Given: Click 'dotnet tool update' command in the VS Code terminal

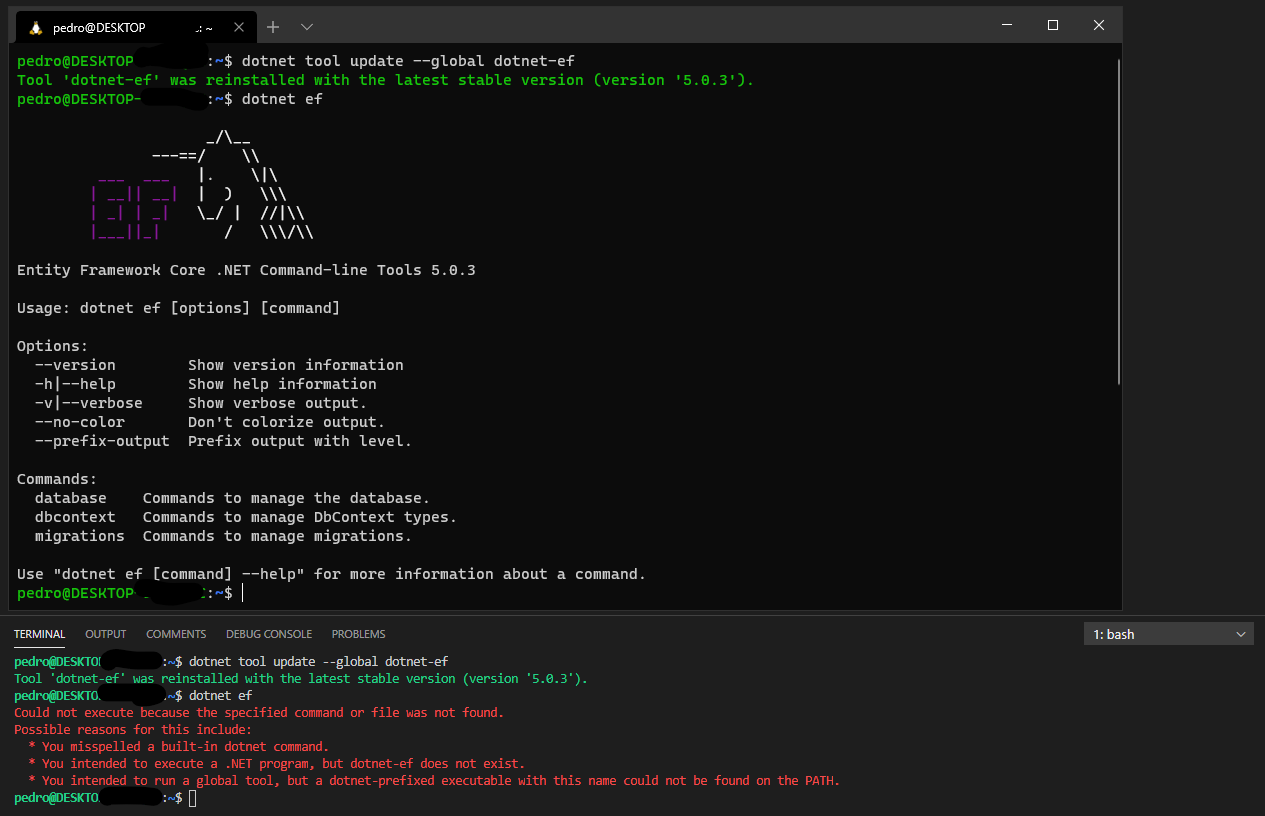Looking at the screenshot, I should point(319,662).
